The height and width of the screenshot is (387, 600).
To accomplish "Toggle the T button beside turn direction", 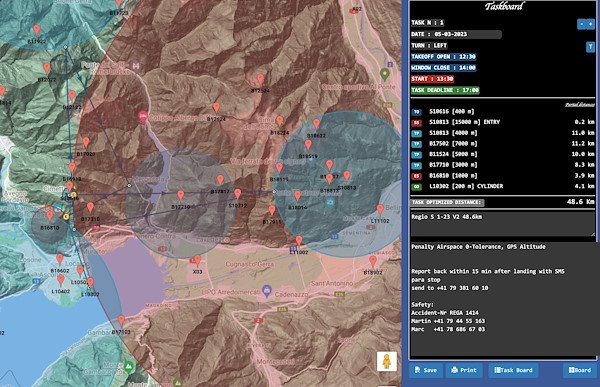I will pyautogui.click(x=590, y=47).
